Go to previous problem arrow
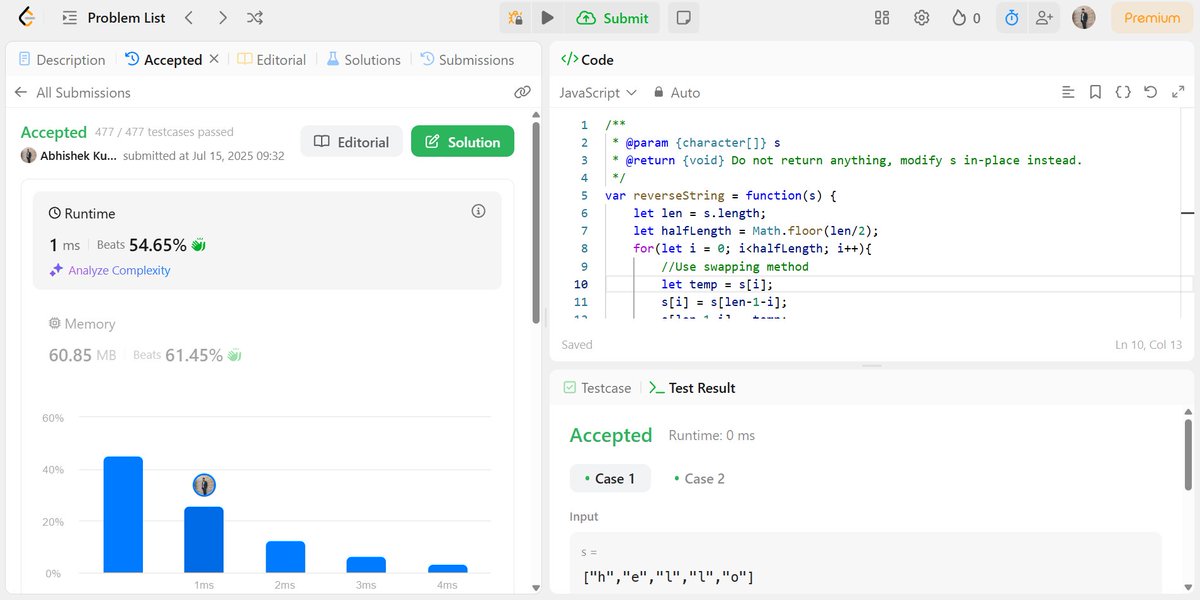Image resolution: width=1200 pixels, height=600 pixels. coord(189,18)
